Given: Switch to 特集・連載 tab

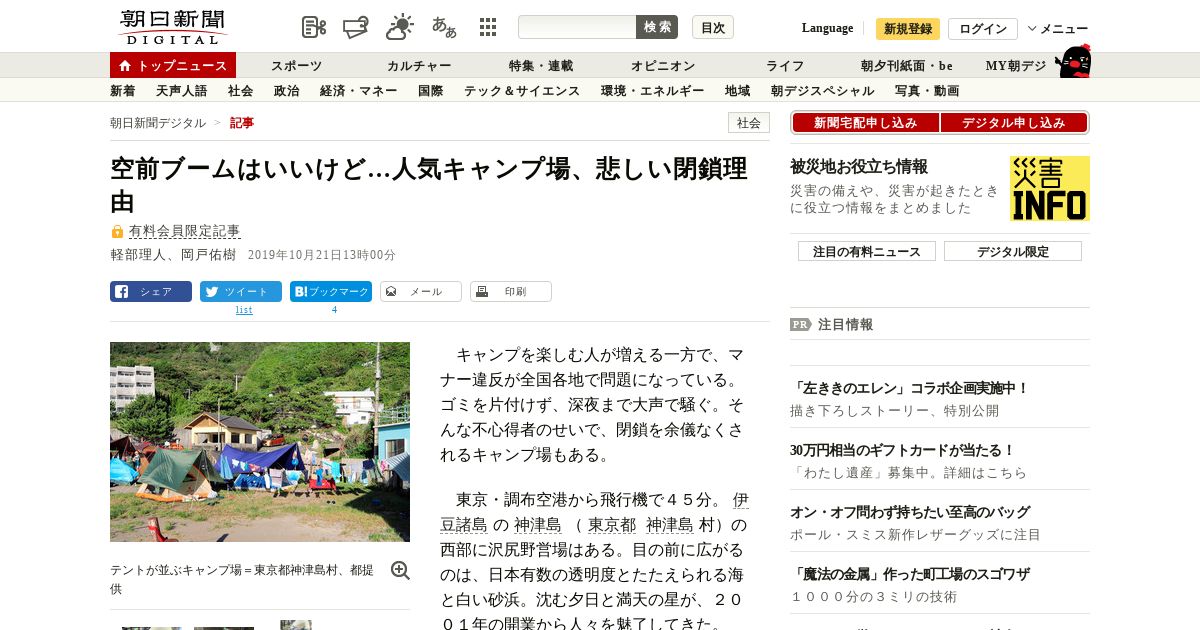Looking at the screenshot, I should (541, 66).
